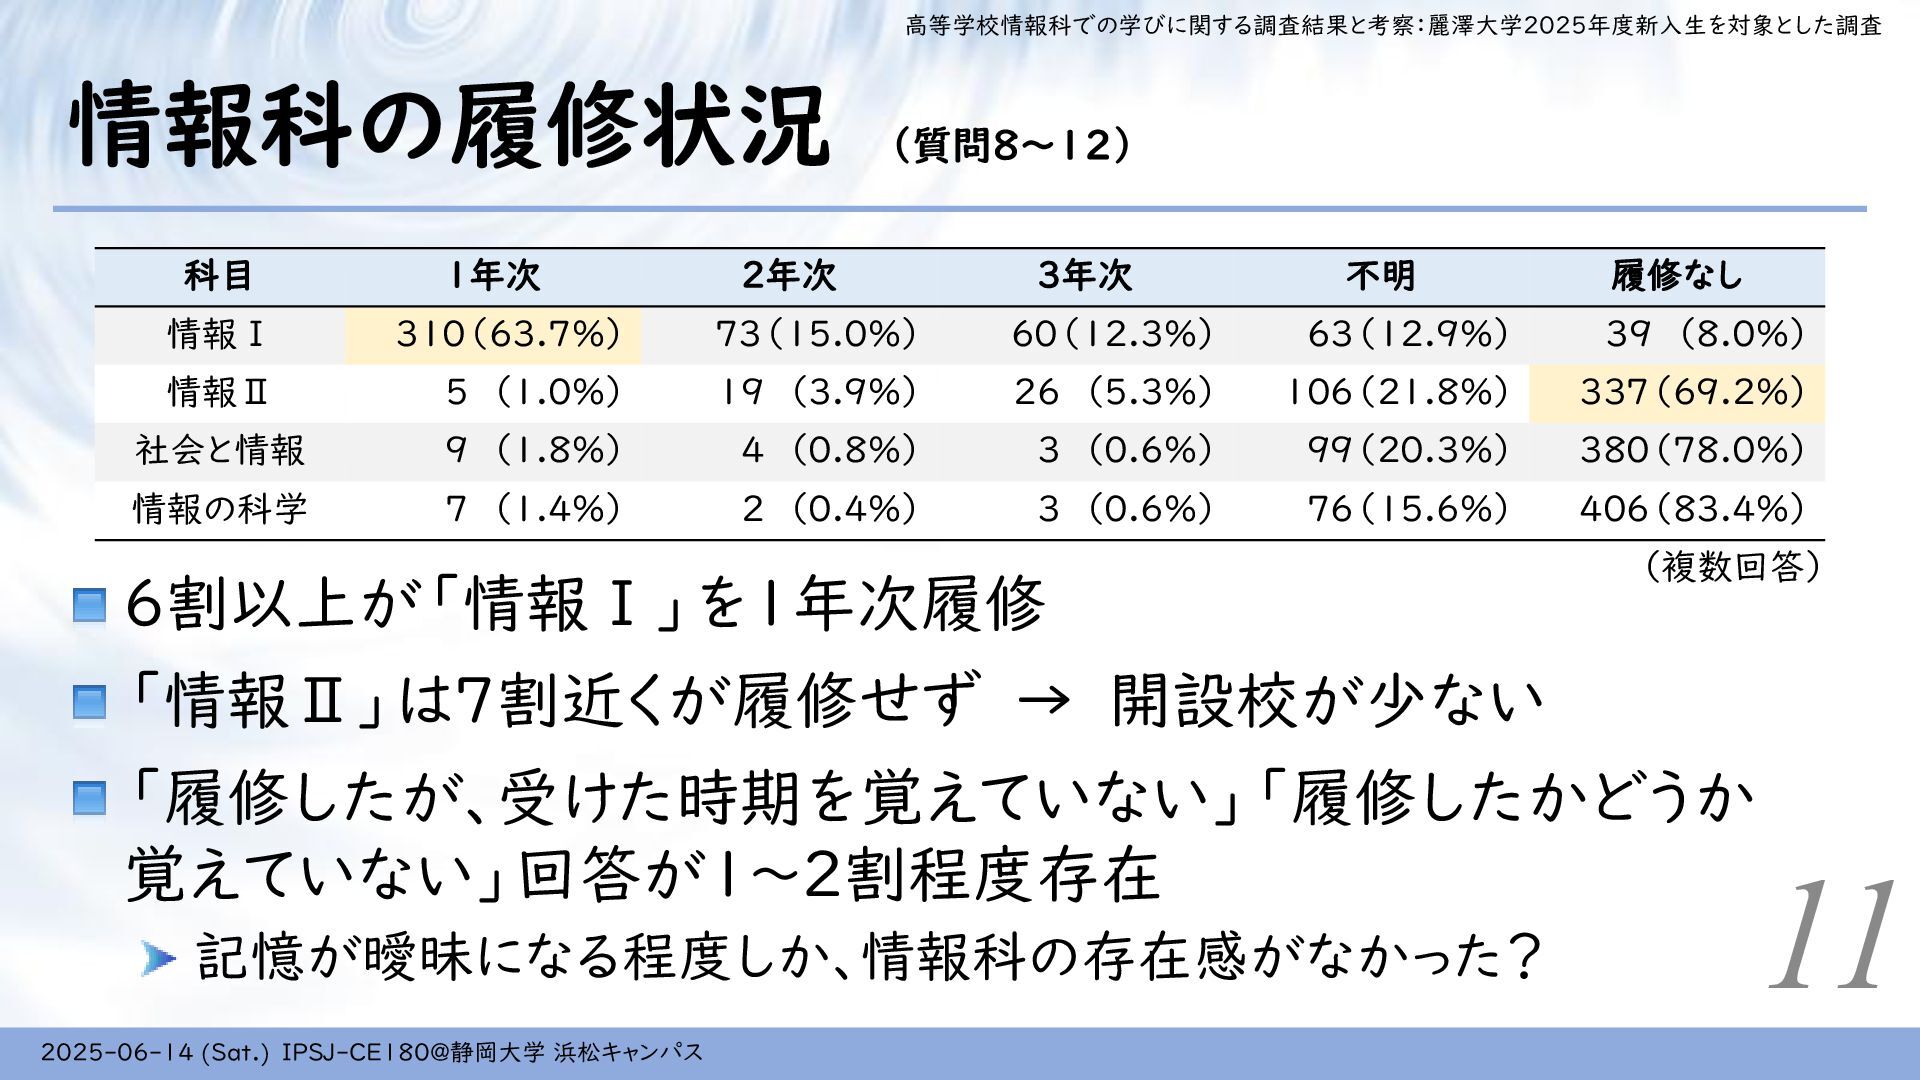
Task: Click cell 60(12.3%)
Action: click(1112, 334)
